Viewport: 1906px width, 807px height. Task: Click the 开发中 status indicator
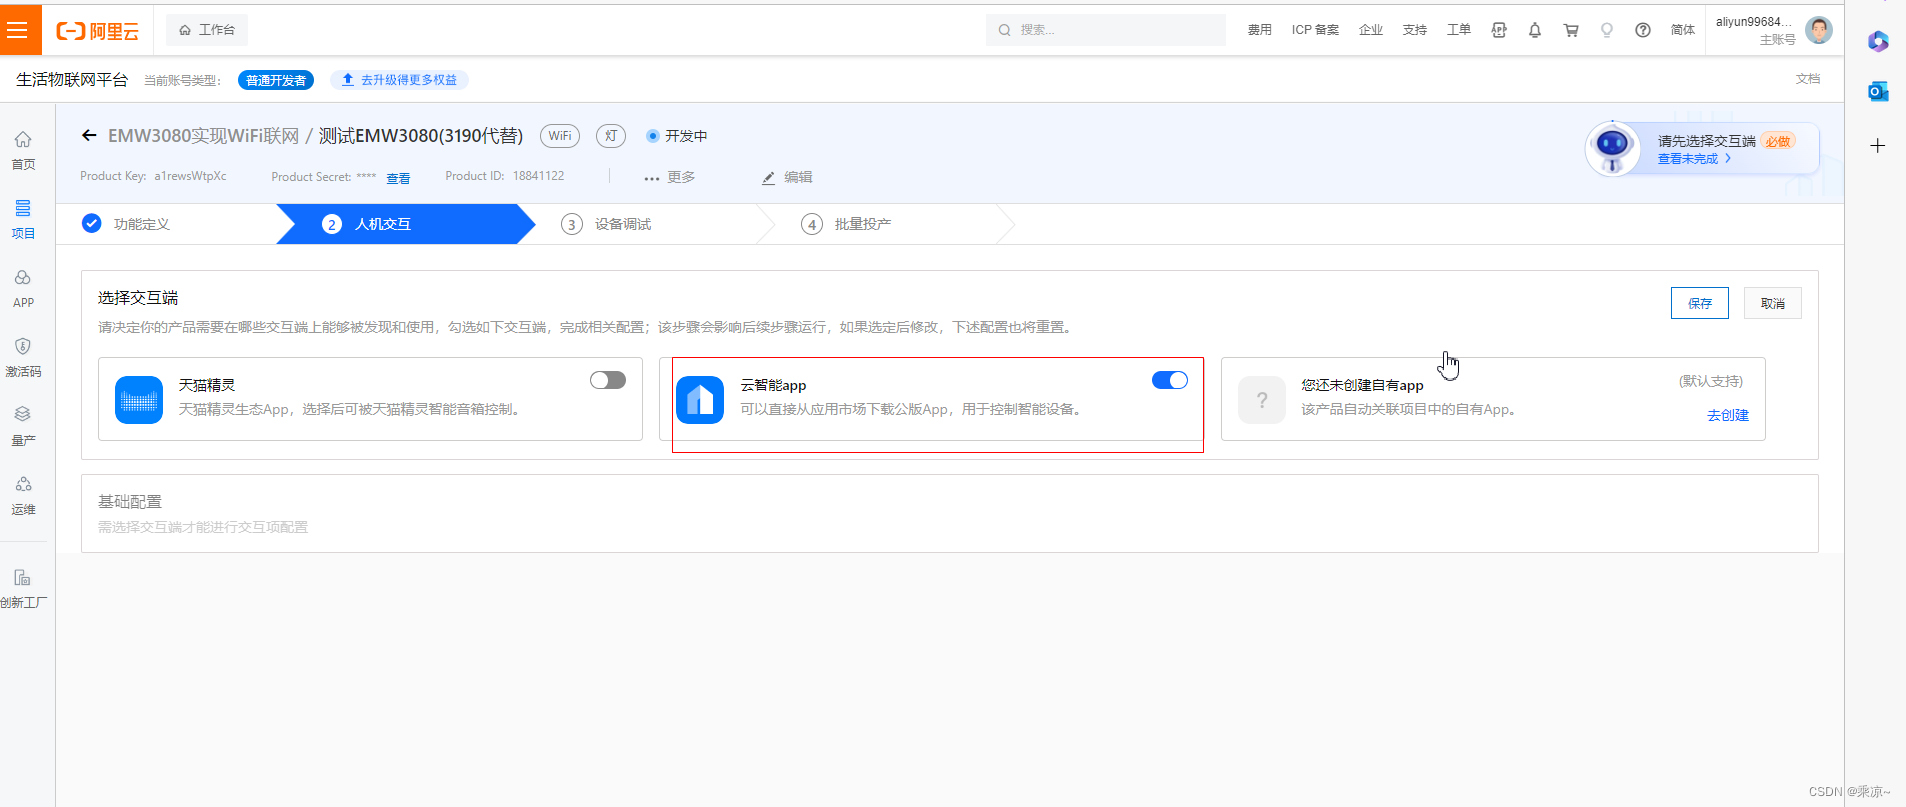[x=677, y=136]
